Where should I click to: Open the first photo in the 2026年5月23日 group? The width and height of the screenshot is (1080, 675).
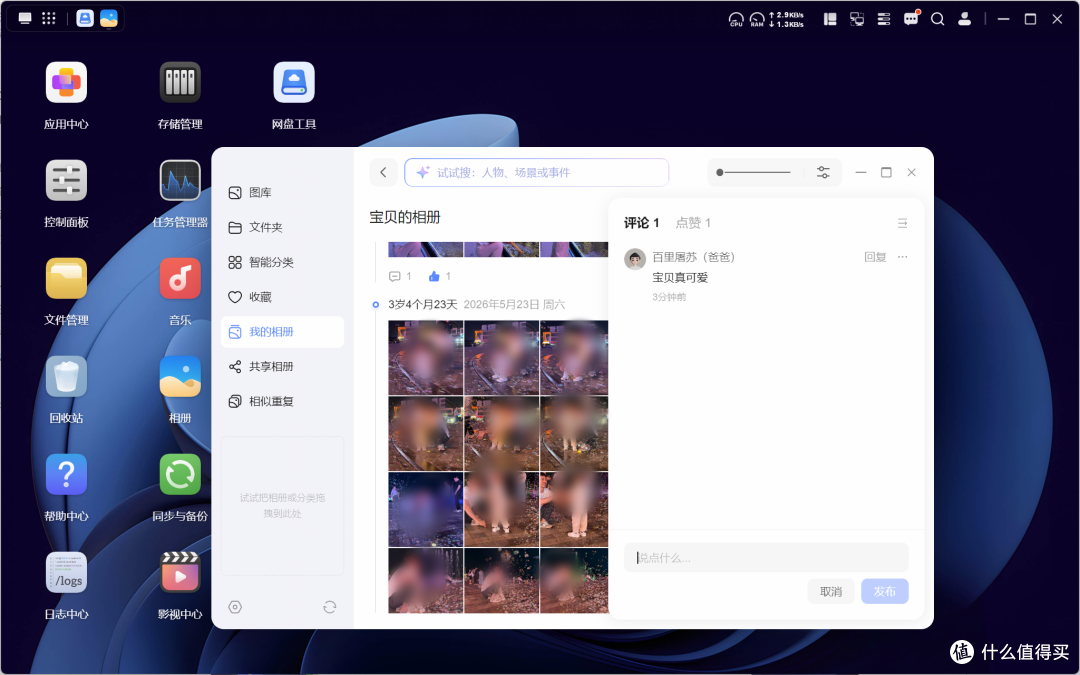(x=426, y=357)
